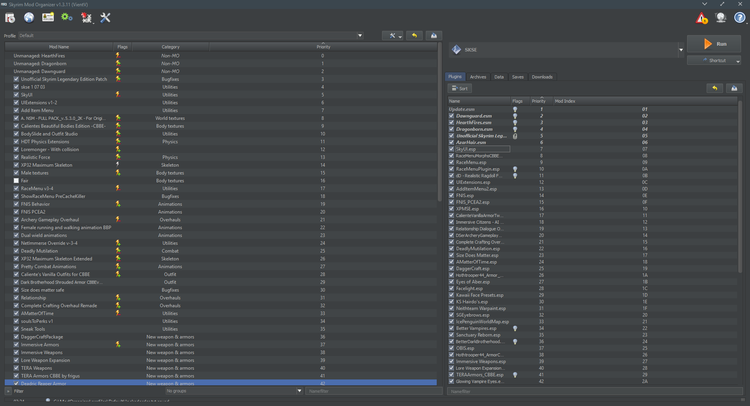The image size is (750, 406).
Task: Click the create backup icon in plugins pane
Action: click(734, 88)
